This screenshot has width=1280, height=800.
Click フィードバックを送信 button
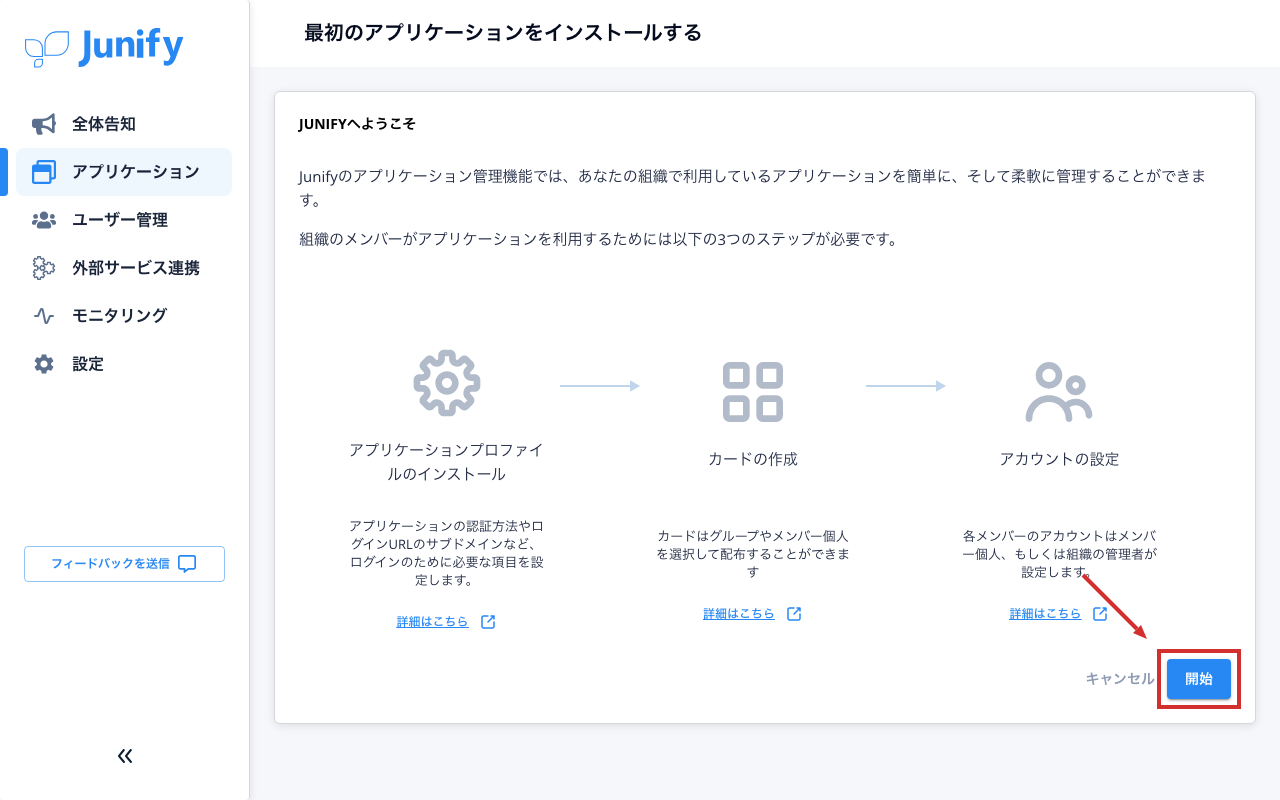(124, 564)
